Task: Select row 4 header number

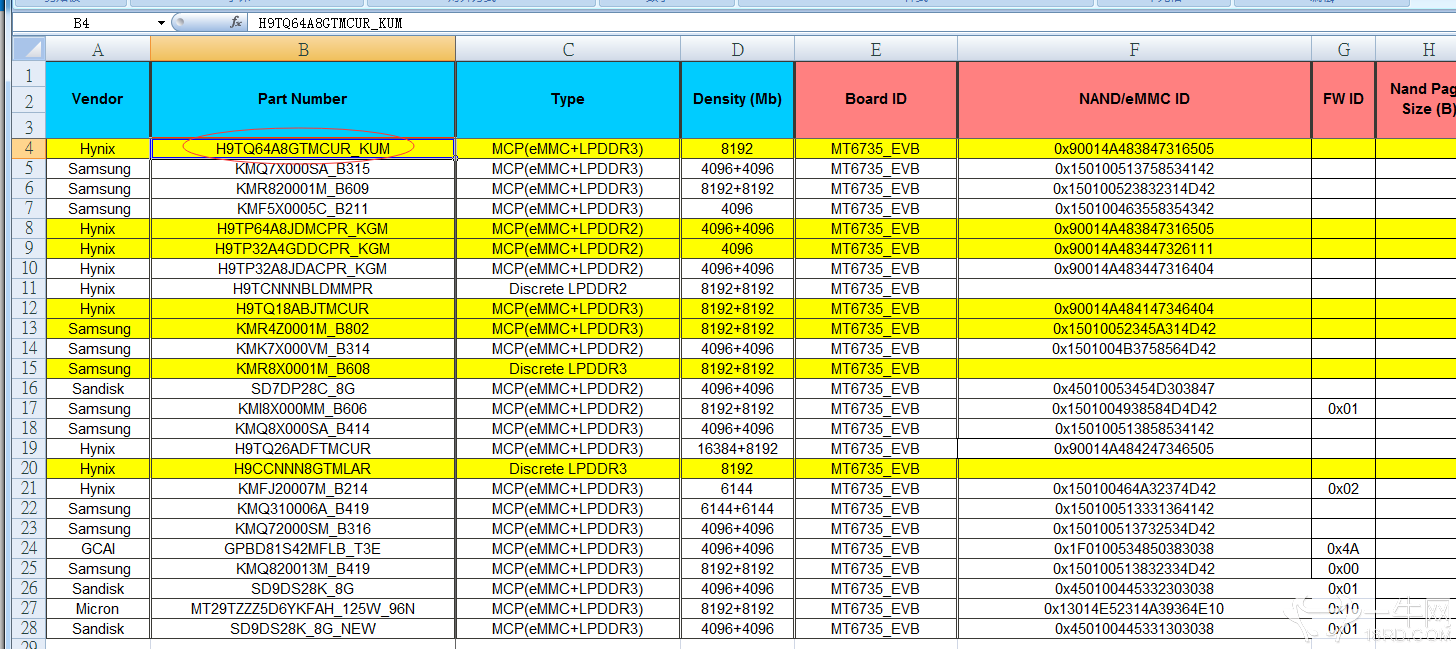Action: 30,148
